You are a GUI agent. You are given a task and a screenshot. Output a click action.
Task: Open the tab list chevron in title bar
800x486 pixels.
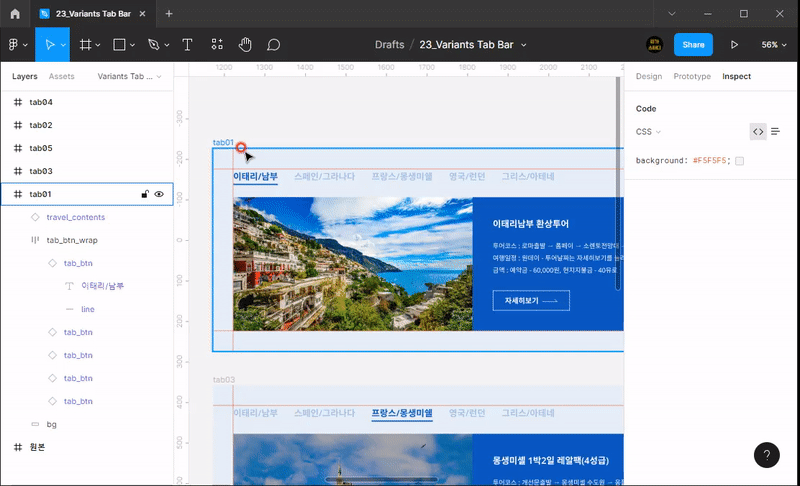pos(672,14)
